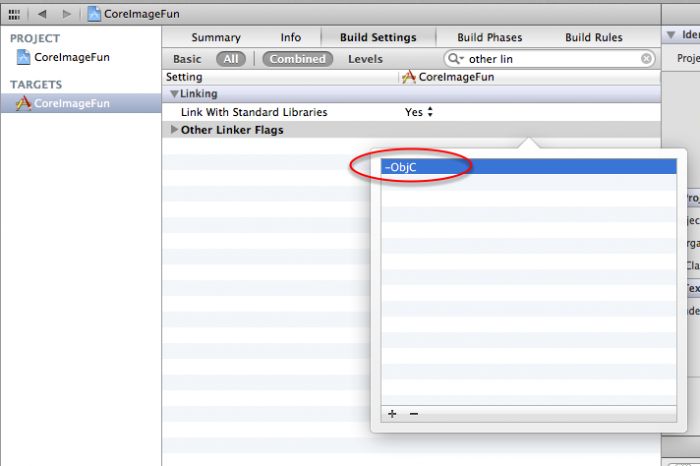Collapse the Linking section

coord(175,94)
